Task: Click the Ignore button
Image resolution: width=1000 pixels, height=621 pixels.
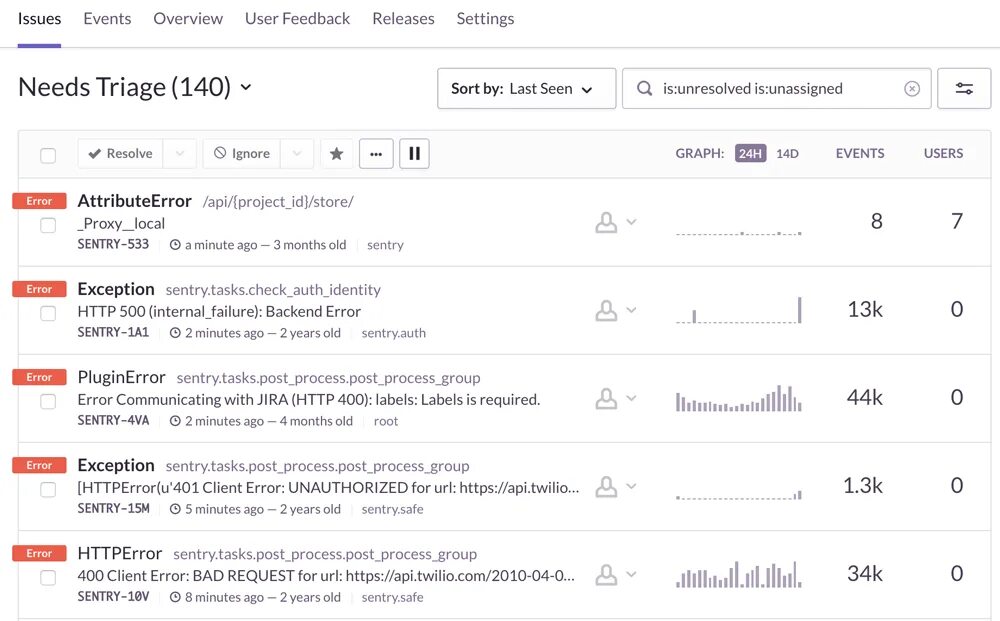Action: point(242,154)
